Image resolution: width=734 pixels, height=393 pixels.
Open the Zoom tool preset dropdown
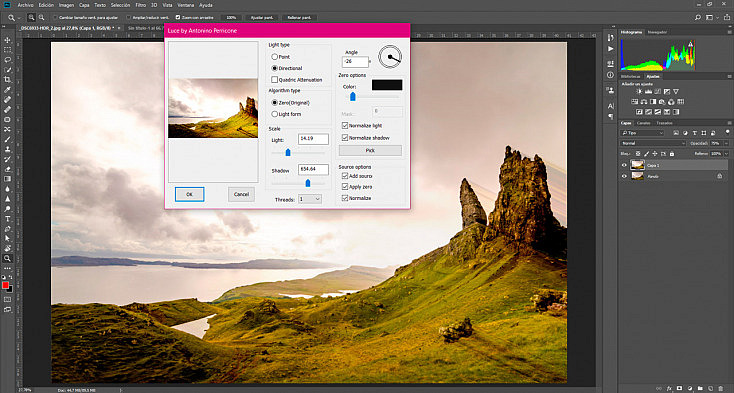[x=19, y=17]
